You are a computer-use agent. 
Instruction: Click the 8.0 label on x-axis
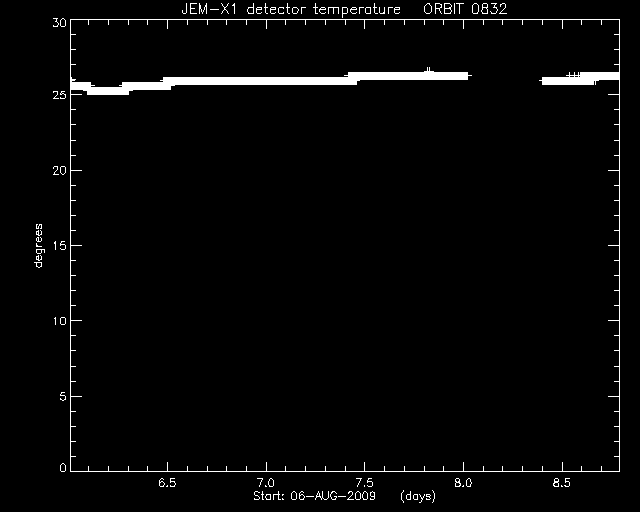coord(463,483)
